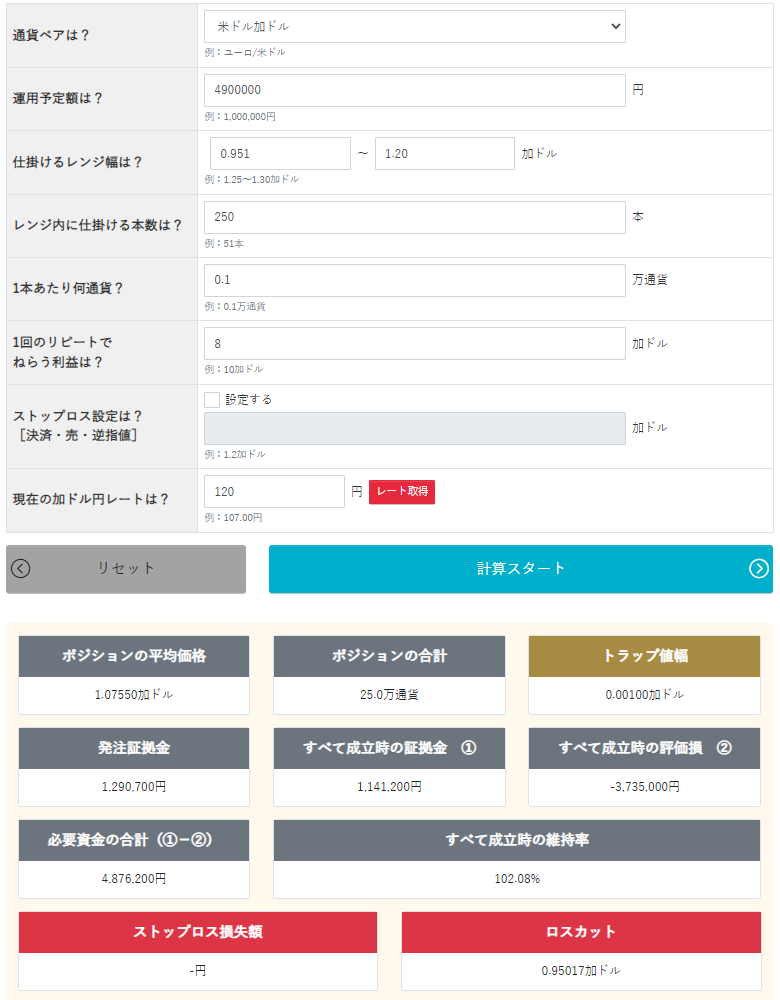Screen dimensions: 780x1000
Task: Select the margin value 1,141,200円
Action: (389, 787)
